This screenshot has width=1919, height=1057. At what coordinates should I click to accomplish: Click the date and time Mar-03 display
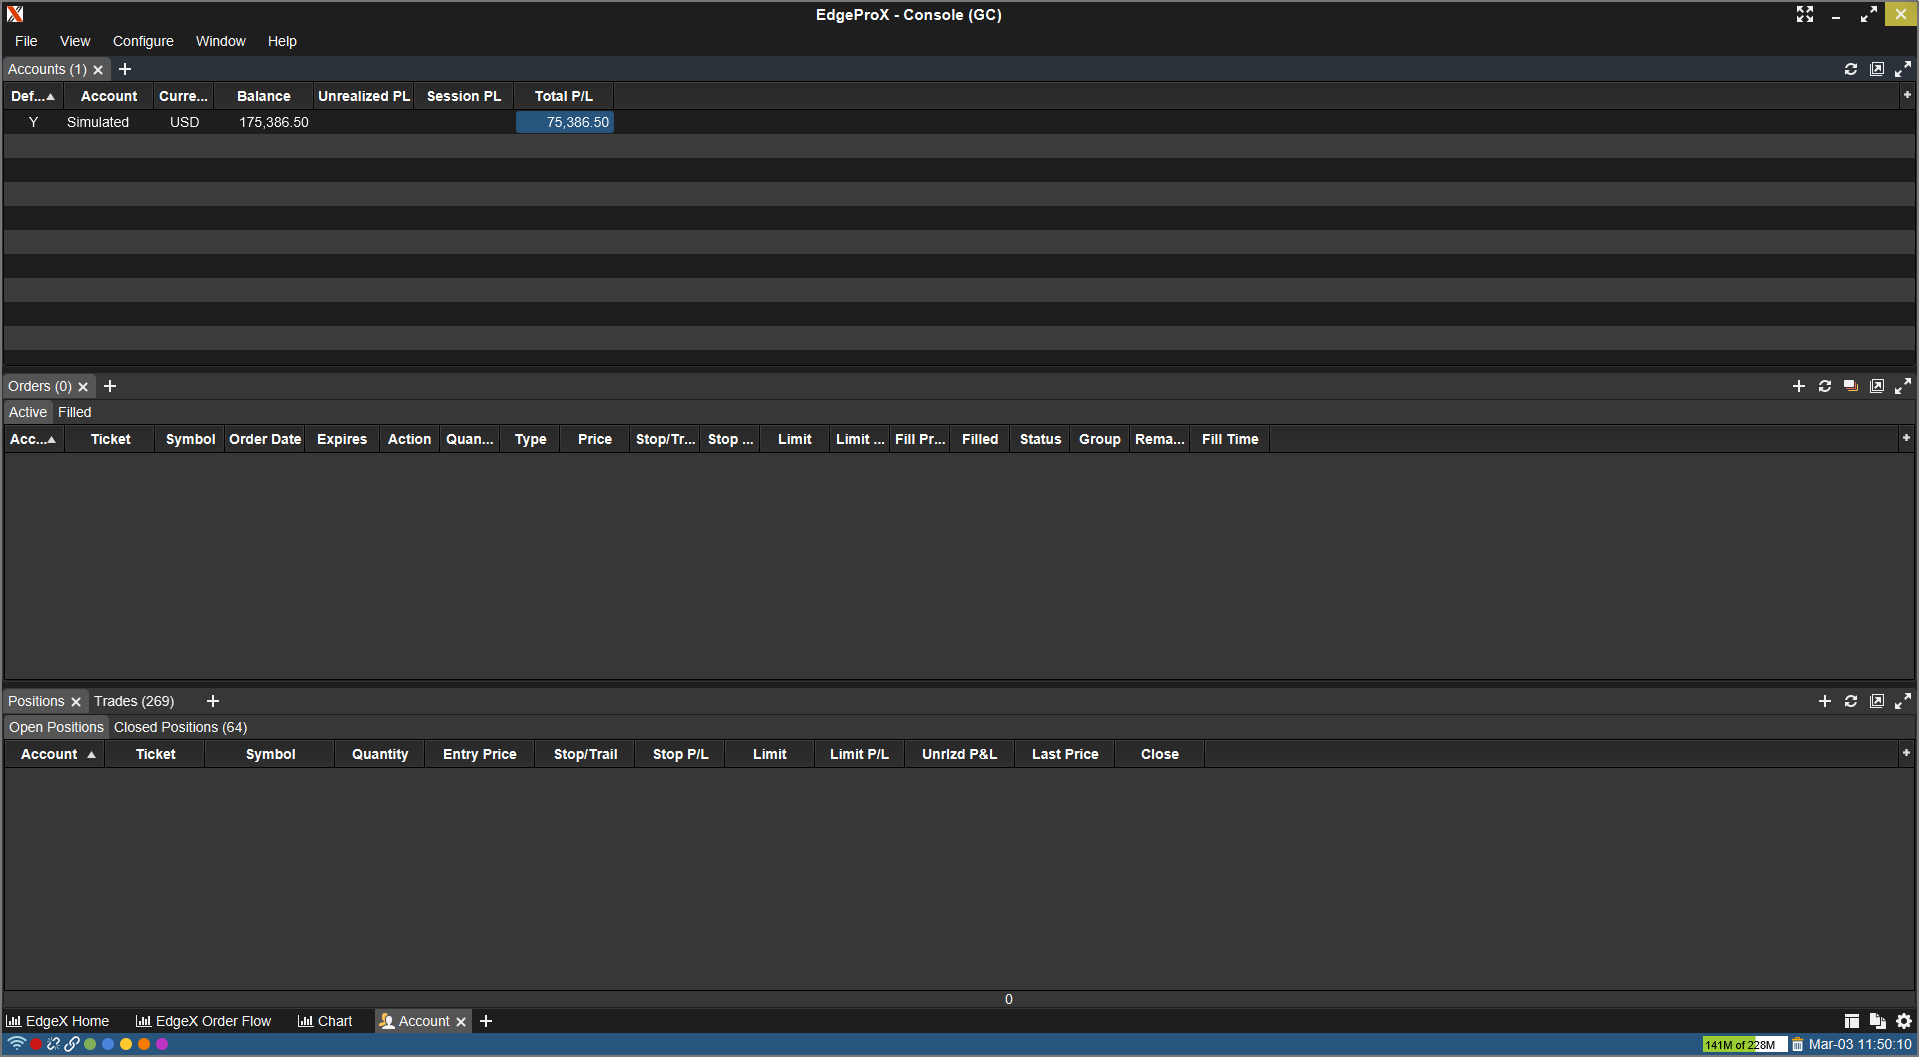(x=1860, y=1045)
